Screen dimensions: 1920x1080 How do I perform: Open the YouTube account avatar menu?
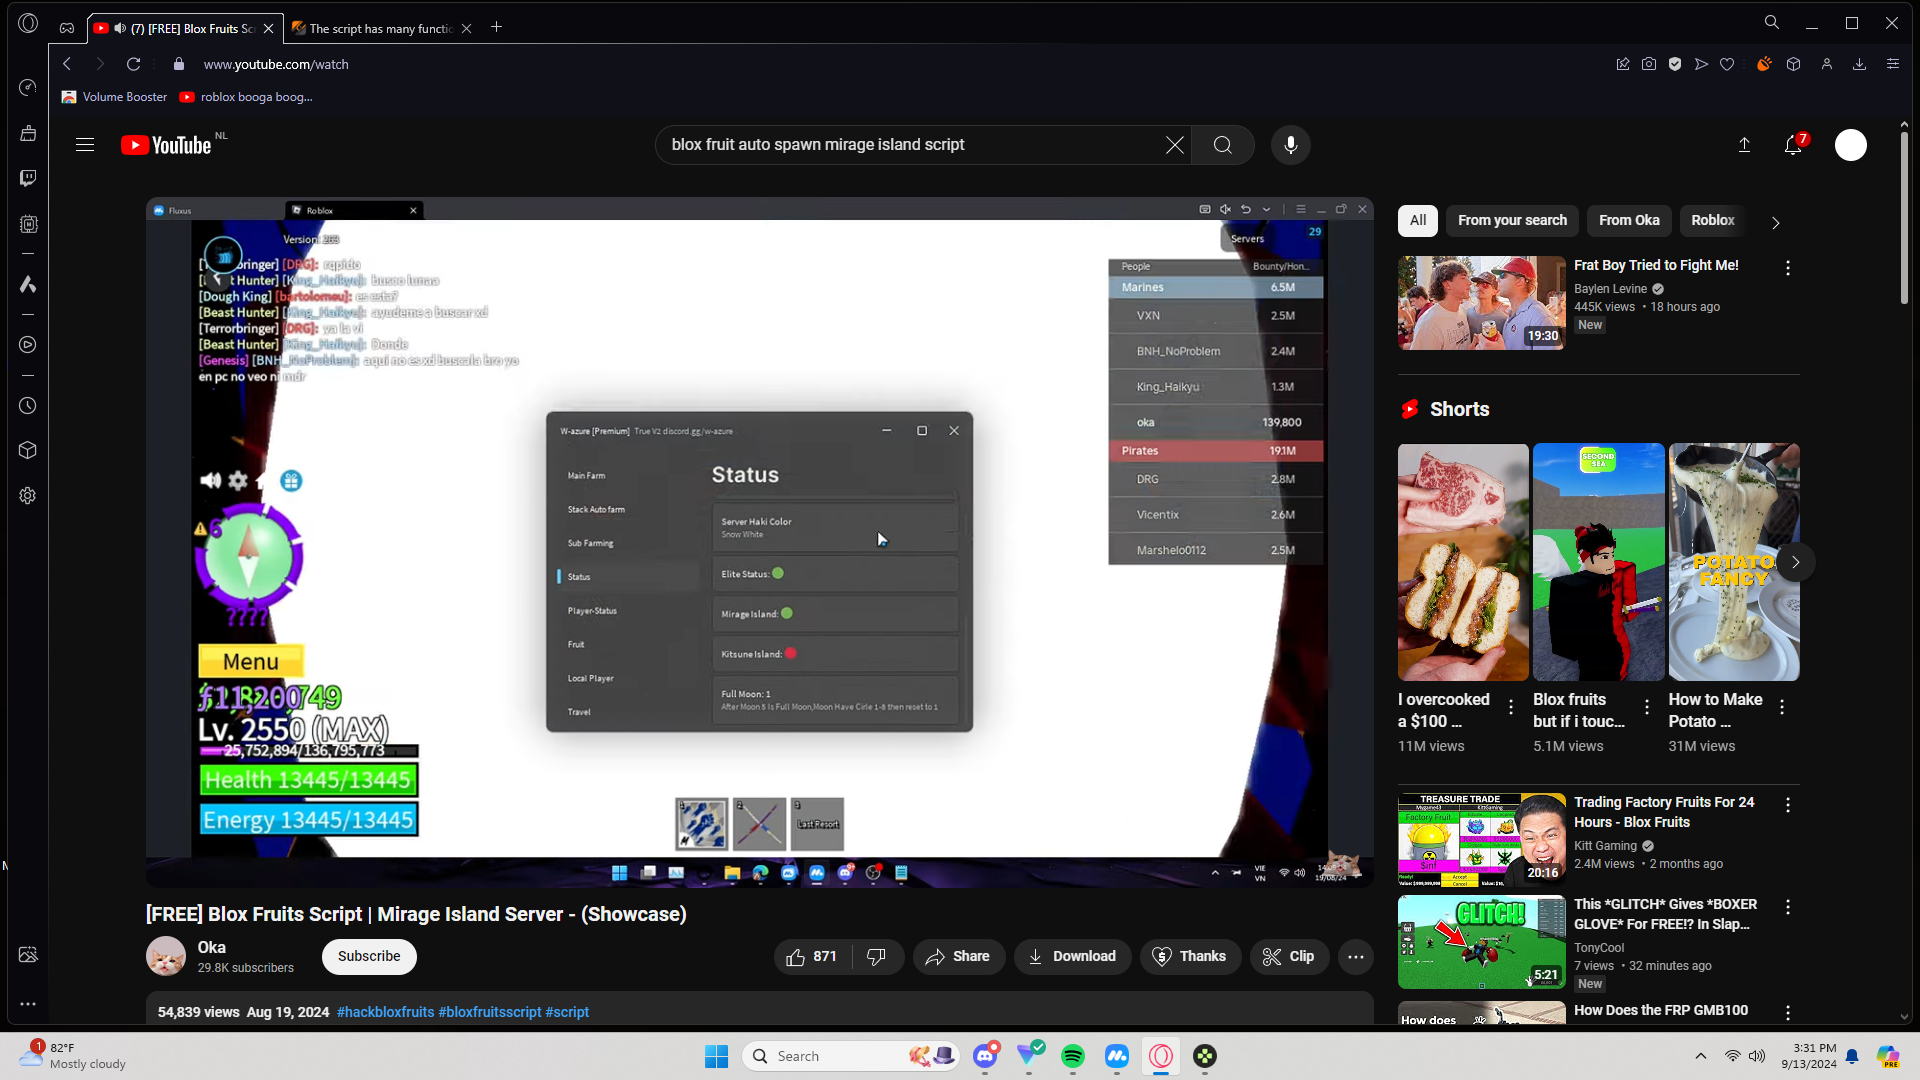click(1851, 145)
